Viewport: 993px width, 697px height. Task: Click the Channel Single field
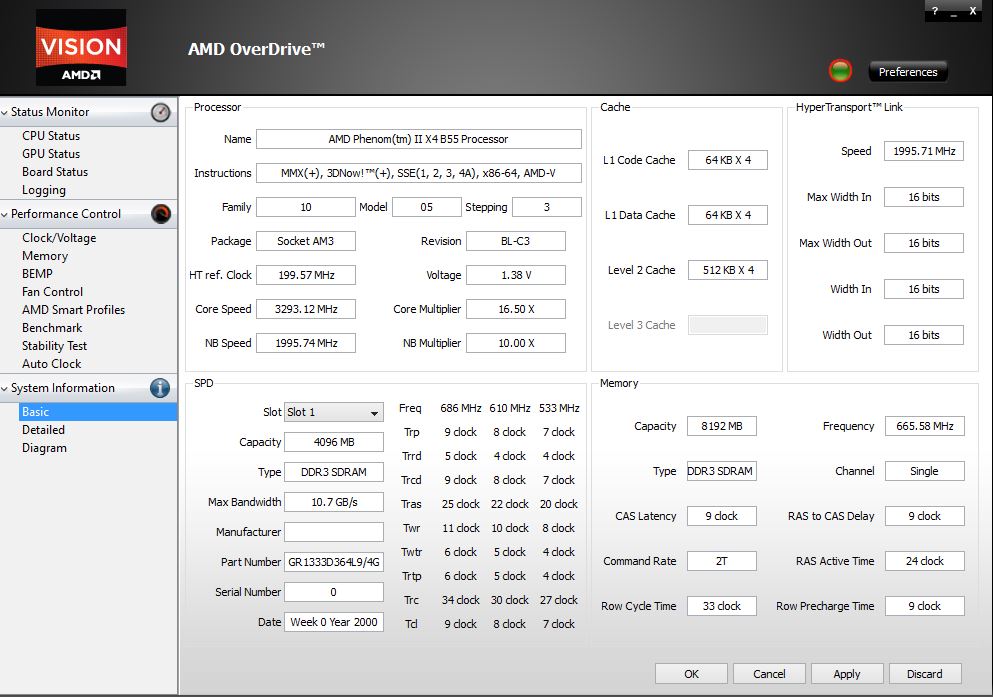tap(925, 471)
